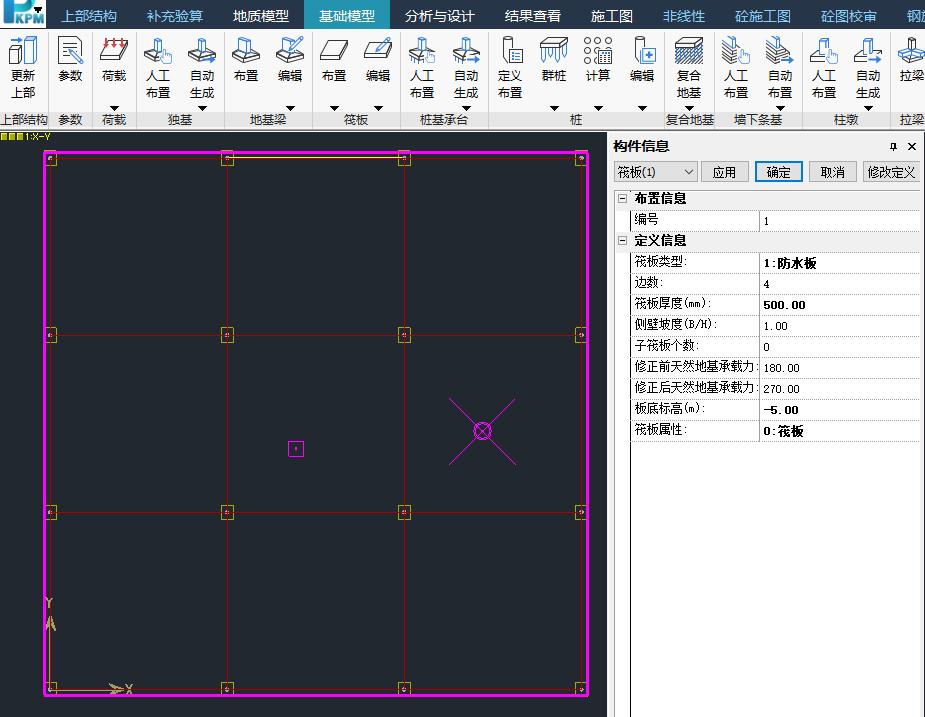The height and width of the screenshot is (717, 925).
Task: Click 自动生成 icon in 独基 group
Action: pos(202,67)
